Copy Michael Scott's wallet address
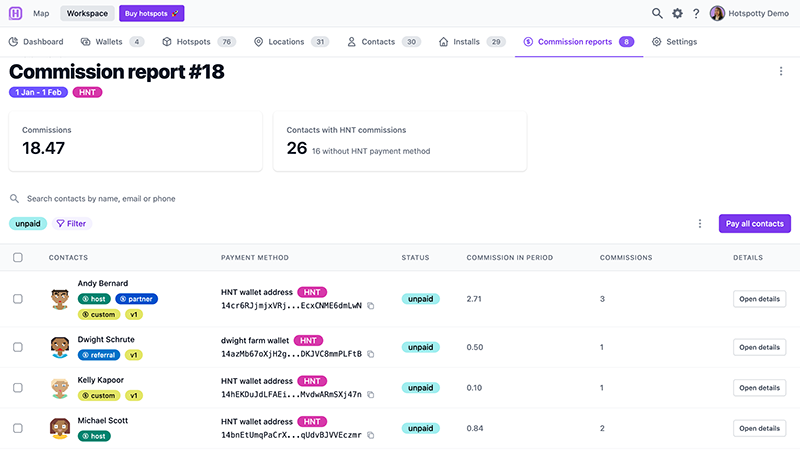The height and width of the screenshot is (456, 800). [x=371, y=435]
